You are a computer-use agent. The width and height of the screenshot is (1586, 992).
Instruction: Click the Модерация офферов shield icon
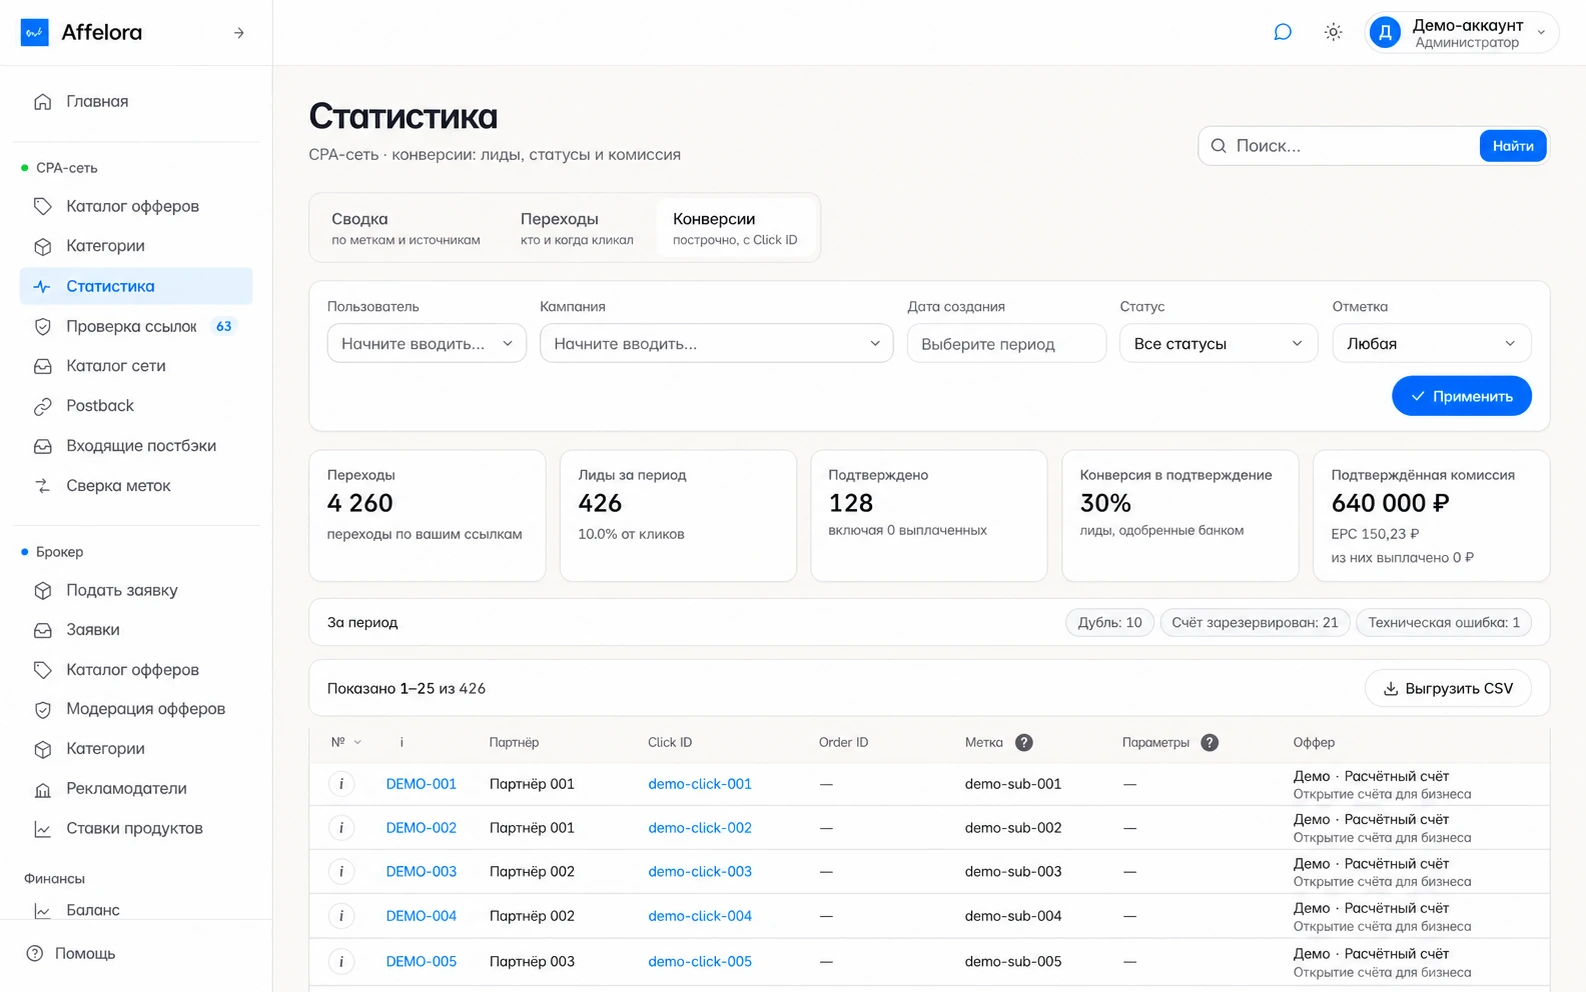pos(42,709)
